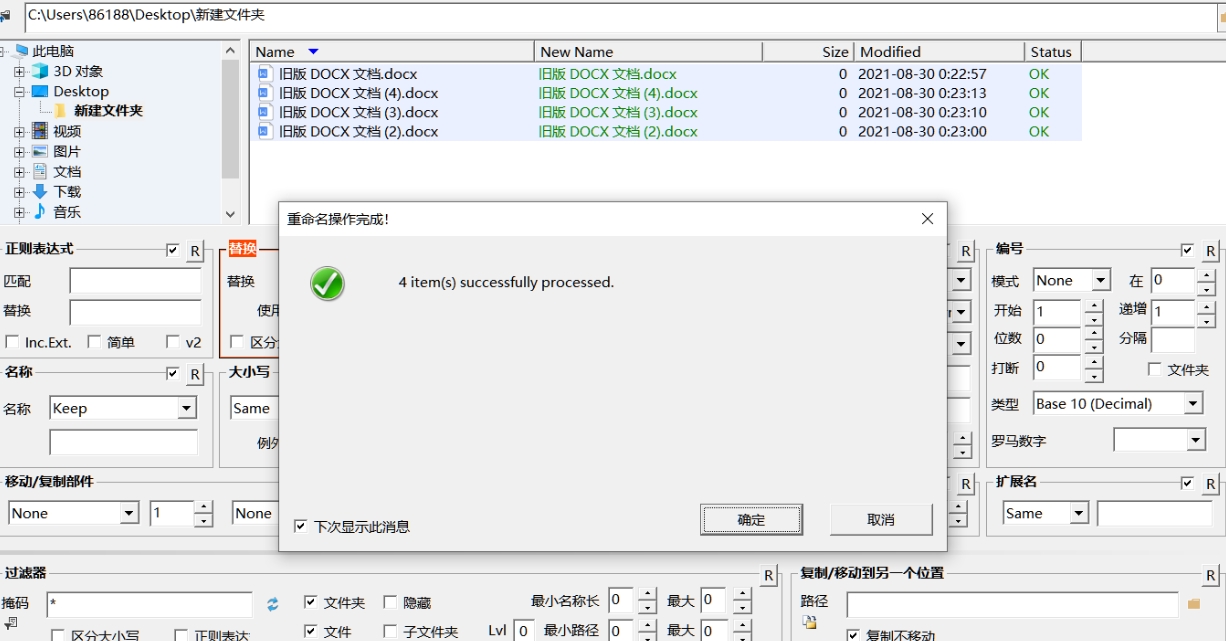The width and height of the screenshot is (1226, 641).
Task: Click the blue sort arrow in Name header
Action: coord(313,51)
